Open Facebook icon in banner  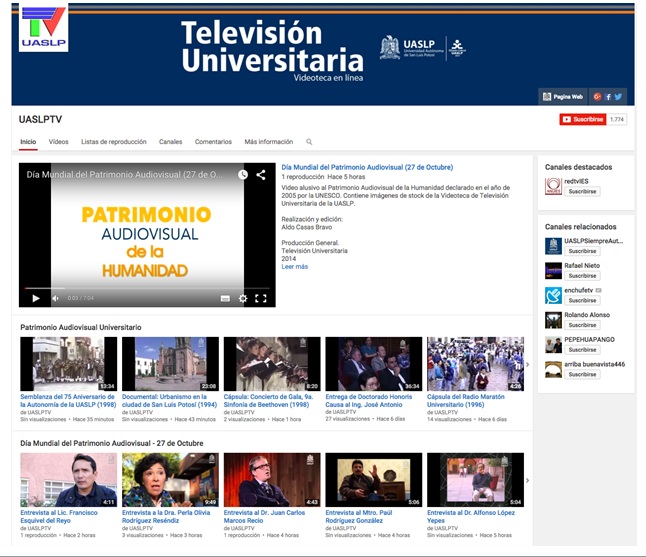(608, 97)
